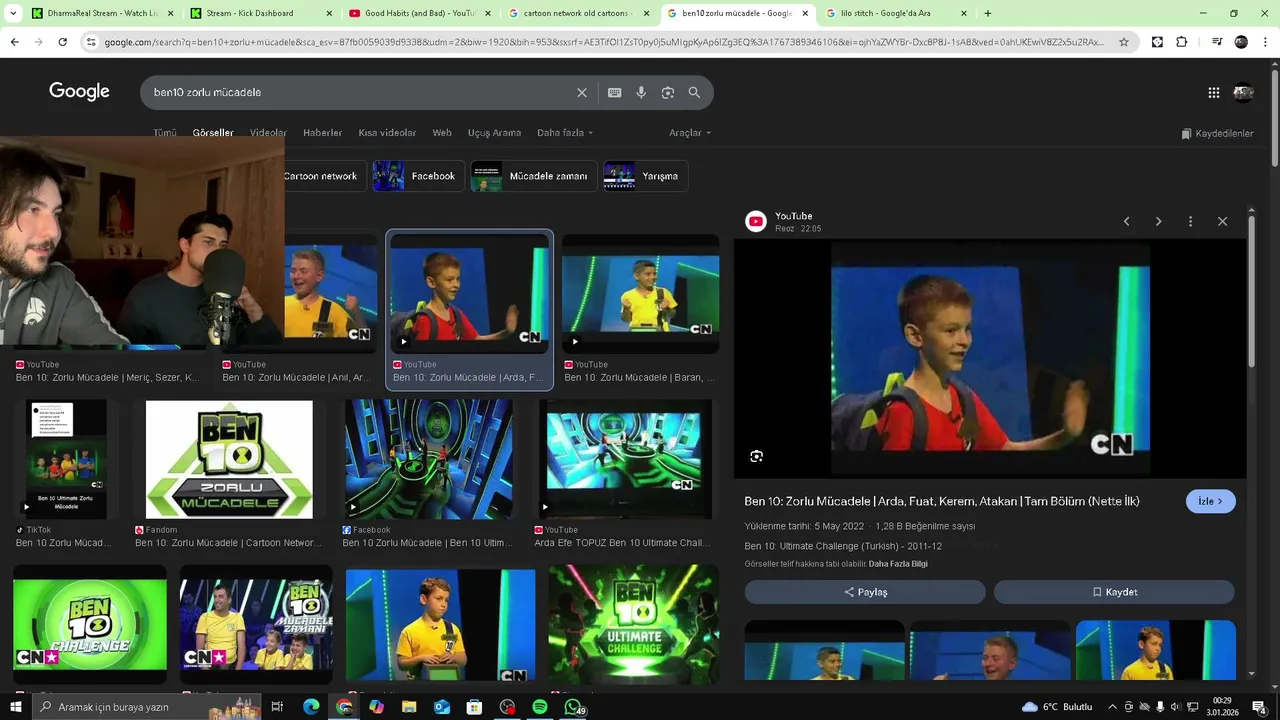Clear the Google search box text
1280x720 pixels.
point(582,92)
